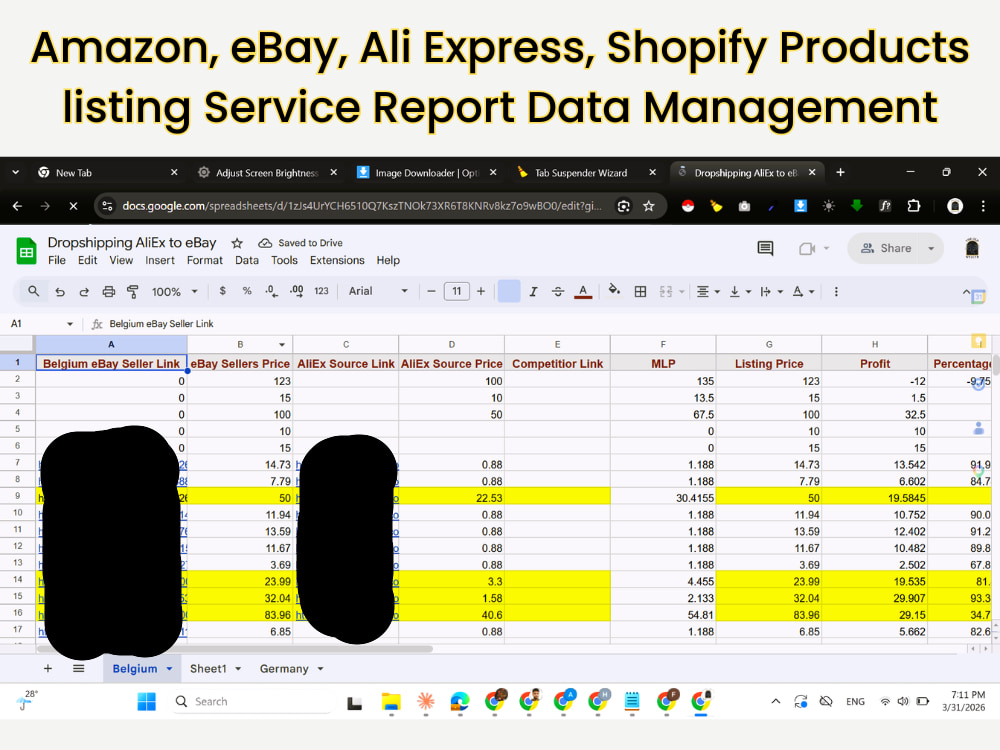This screenshot has width=1000, height=750.
Task: Format as currency with dollar icon
Action: pyautogui.click(x=222, y=291)
